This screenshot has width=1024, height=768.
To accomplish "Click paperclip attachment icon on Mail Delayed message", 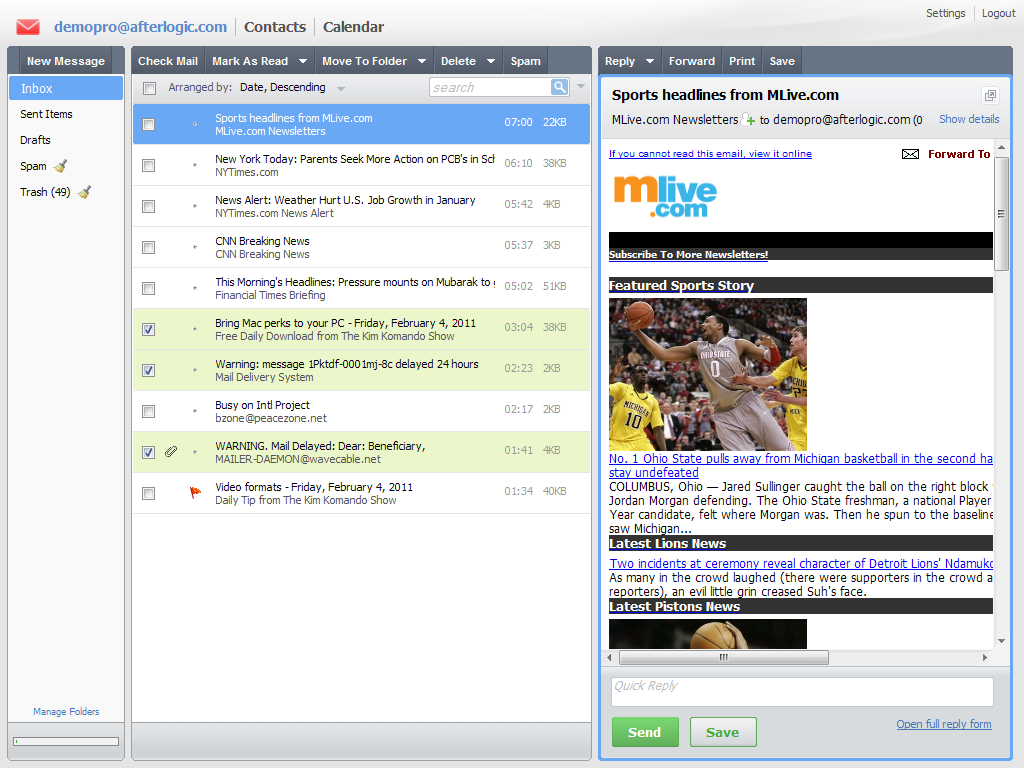I will point(171,452).
